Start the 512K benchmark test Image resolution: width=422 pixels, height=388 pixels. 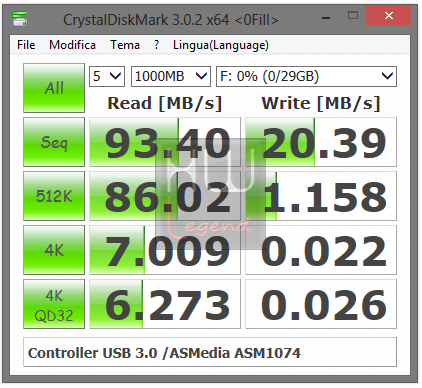(x=54, y=196)
